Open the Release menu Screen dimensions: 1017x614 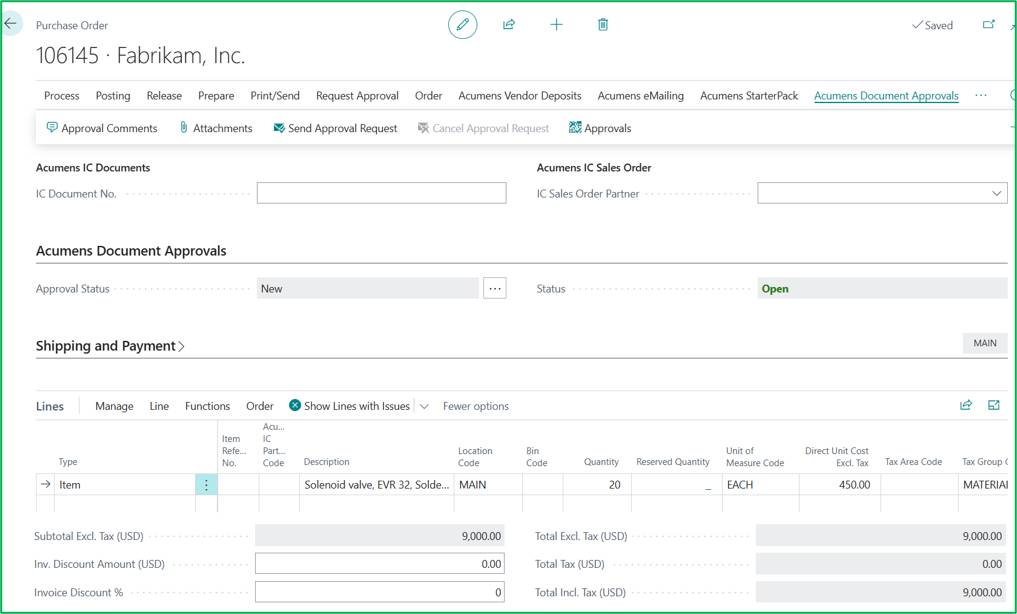164,95
